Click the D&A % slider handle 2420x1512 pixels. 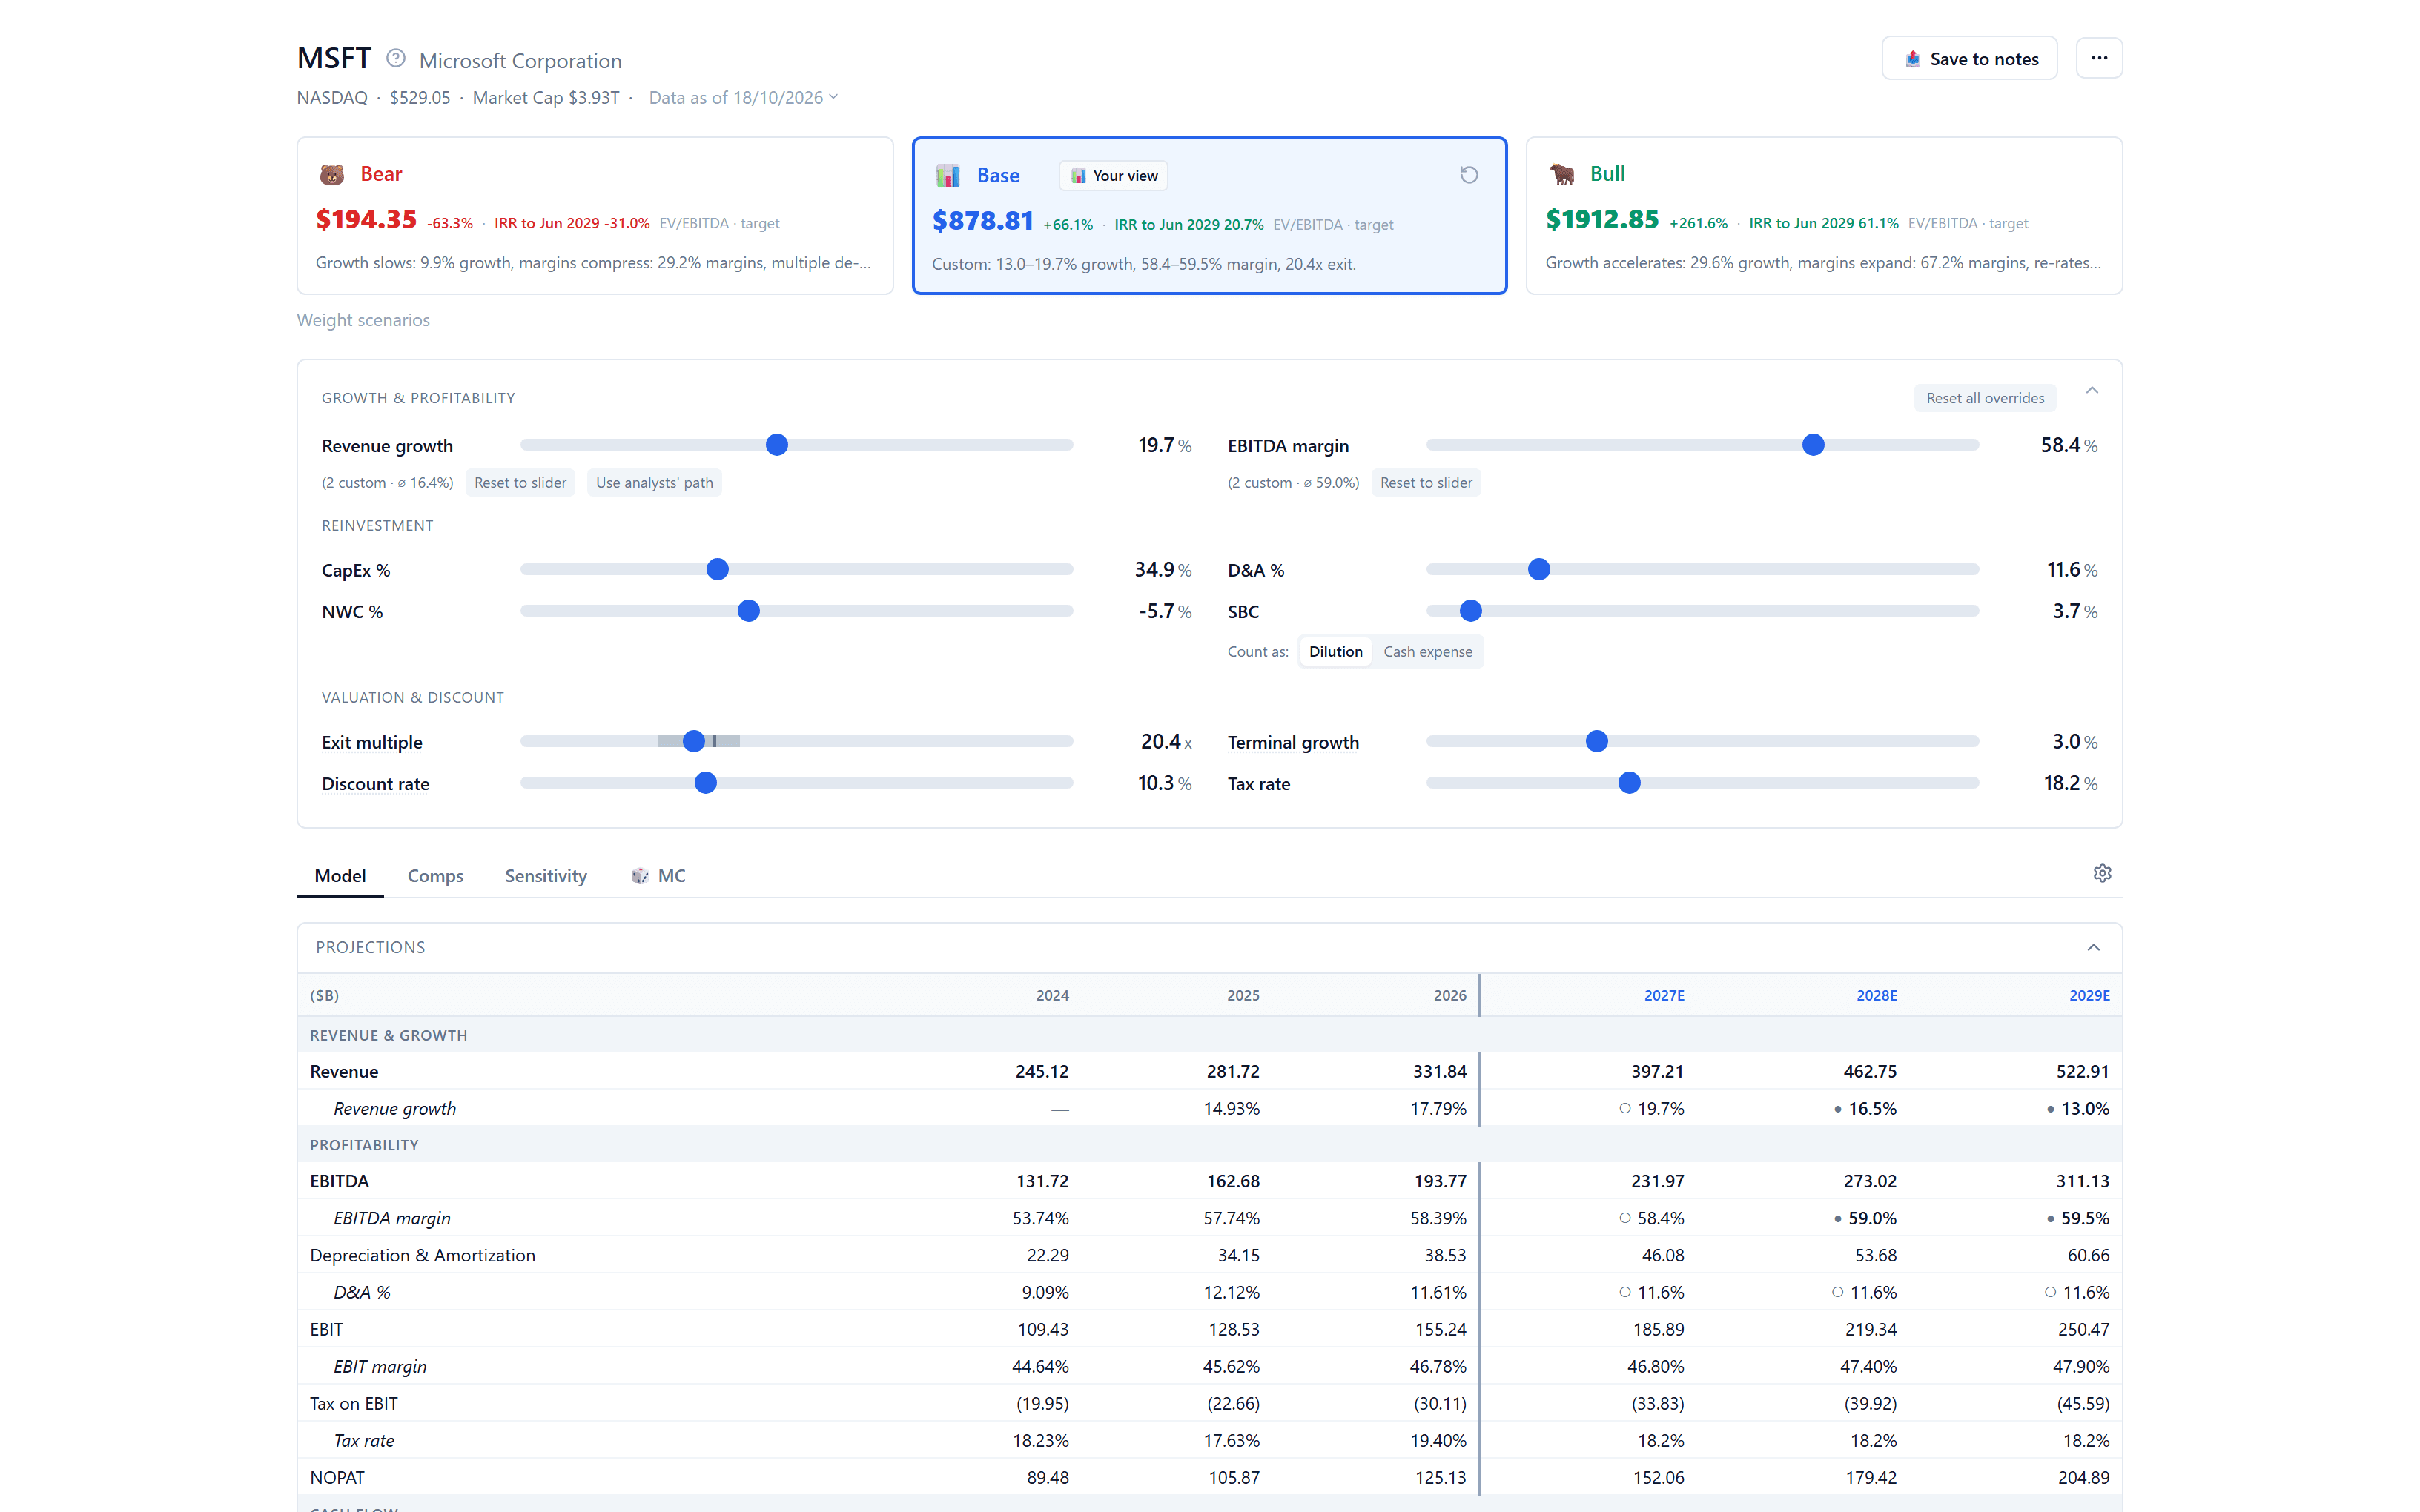point(1539,569)
